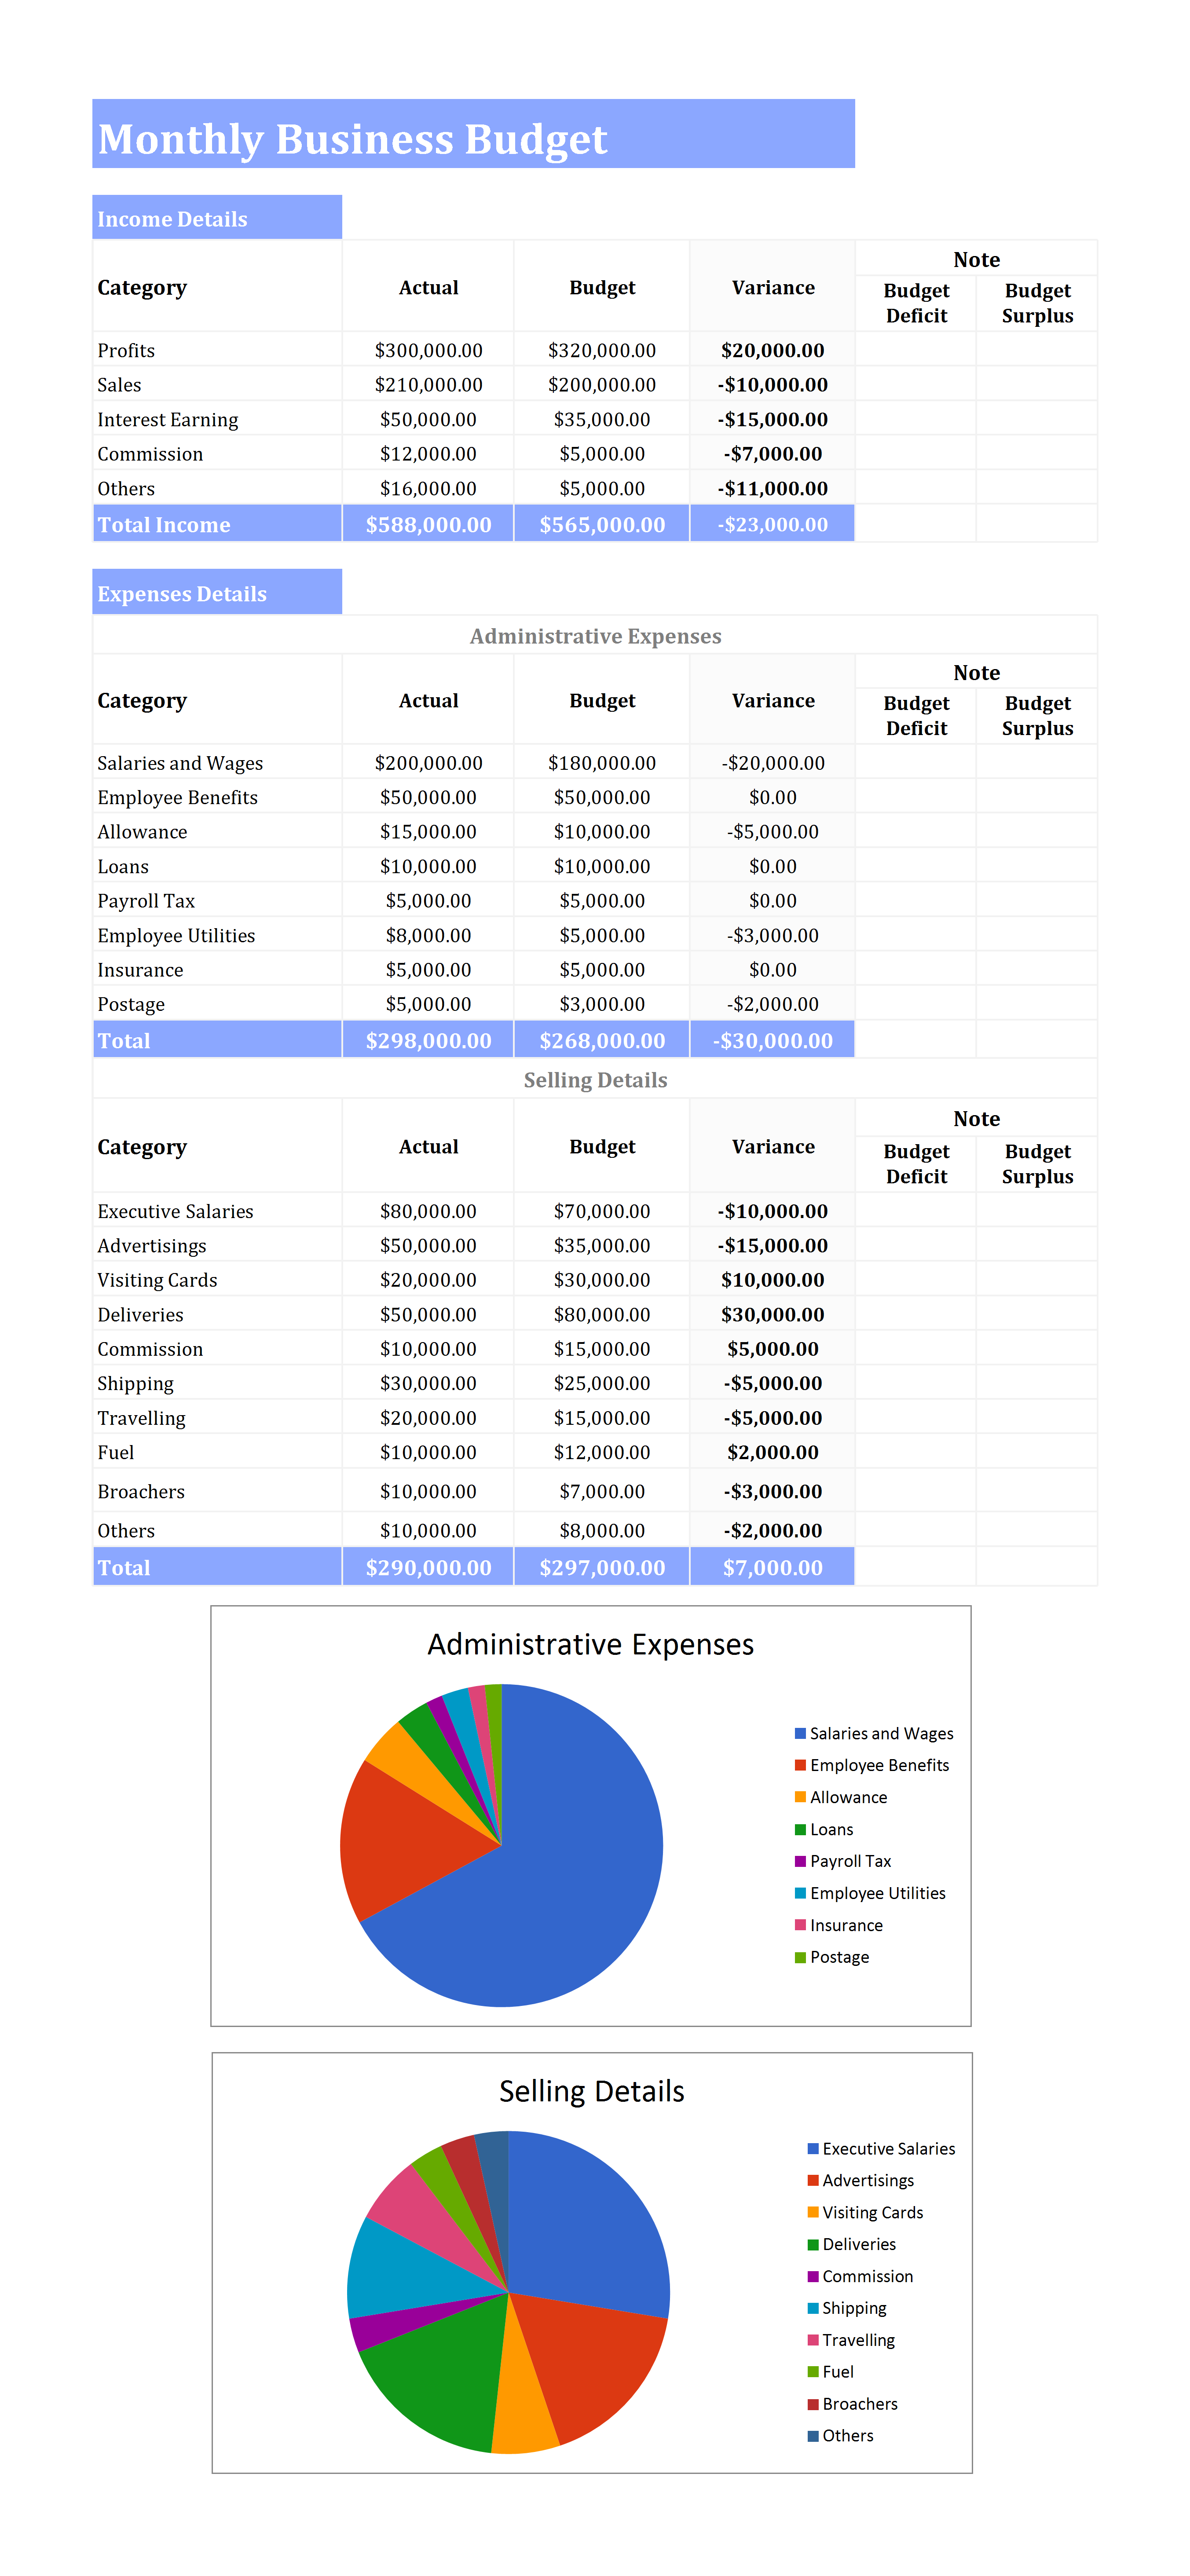Click Broachers legend entry
The width and height of the screenshot is (1190, 2576).
pyautogui.click(x=853, y=2404)
